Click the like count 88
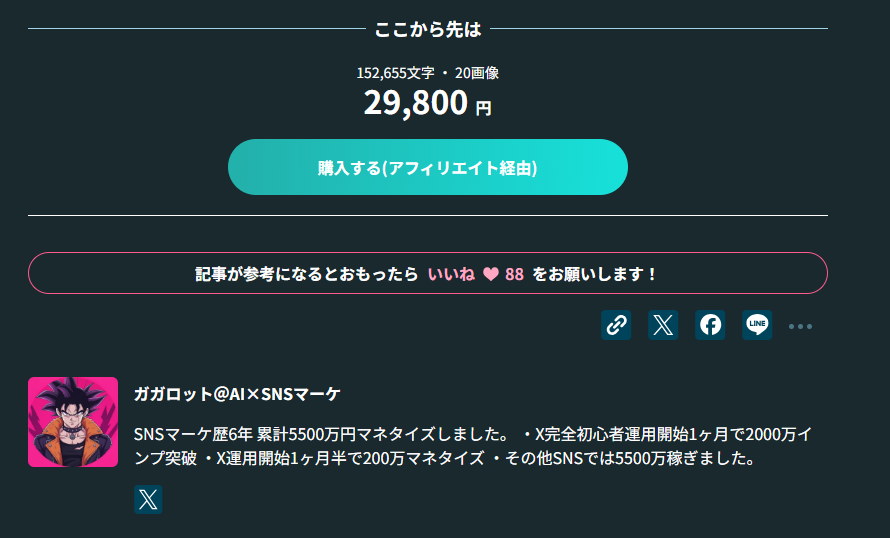Viewport: 890px width, 538px height. pos(514,274)
